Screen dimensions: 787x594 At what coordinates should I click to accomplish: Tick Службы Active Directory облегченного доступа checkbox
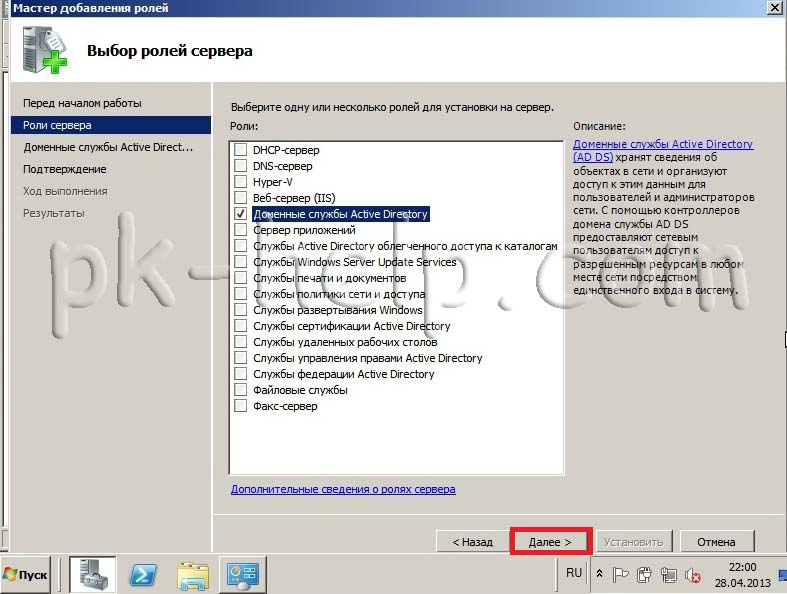(x=241, y=246)
